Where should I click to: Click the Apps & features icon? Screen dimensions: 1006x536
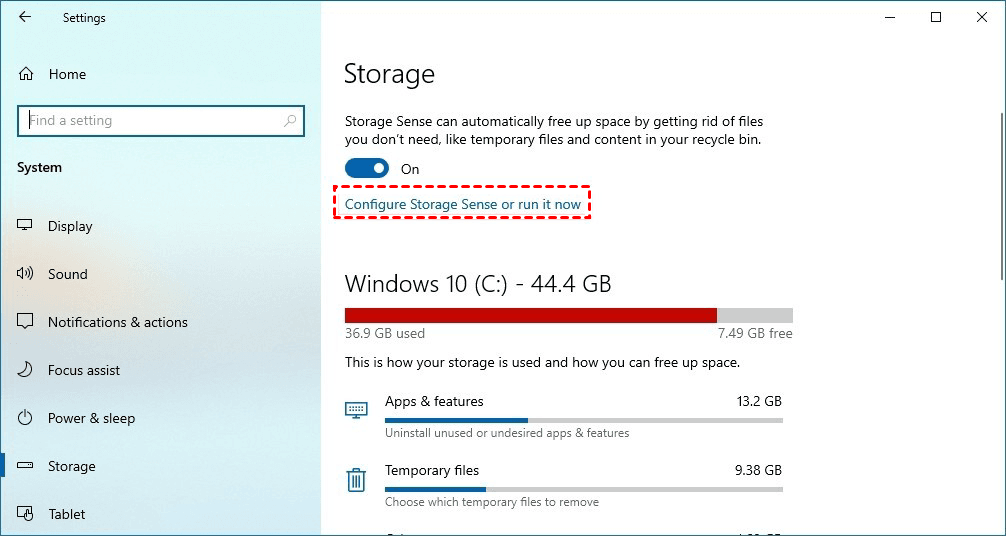point(356,410)
